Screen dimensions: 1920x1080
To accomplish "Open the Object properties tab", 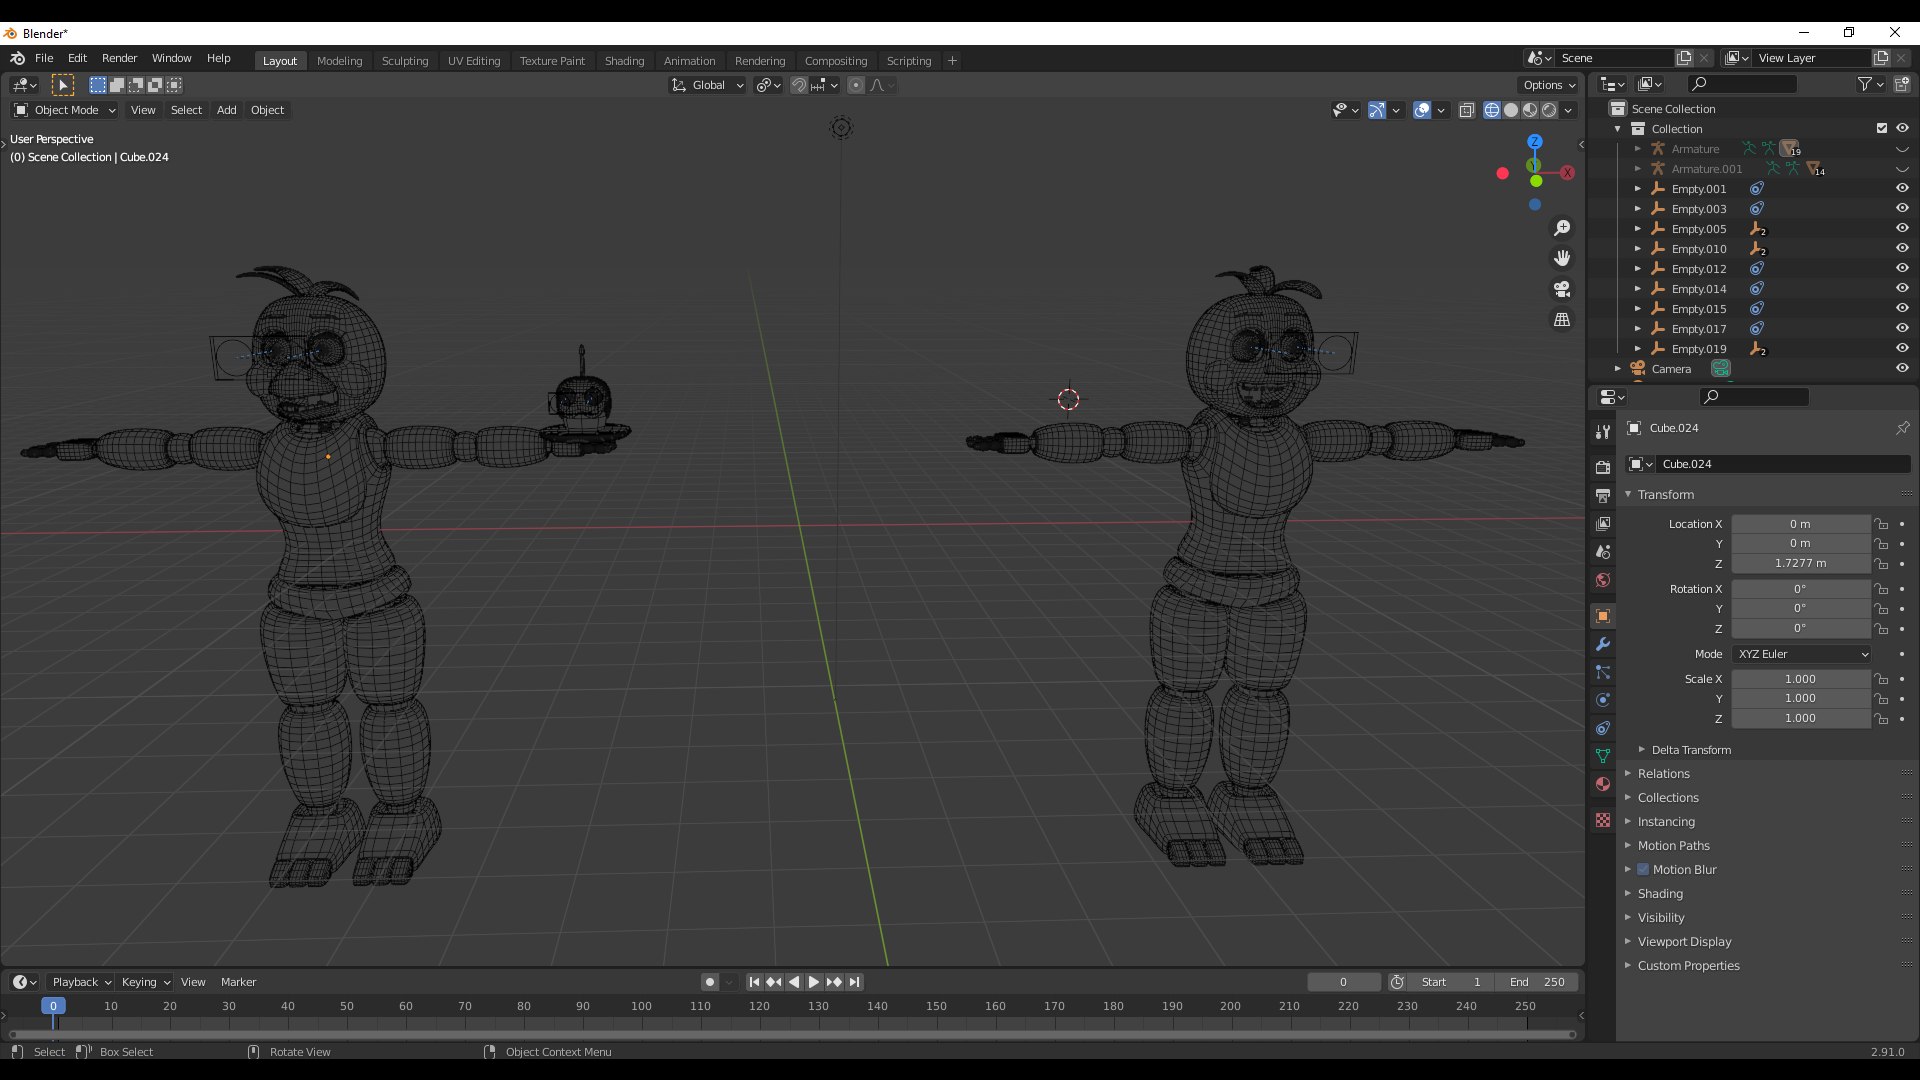I will [x=1603, y=616].
